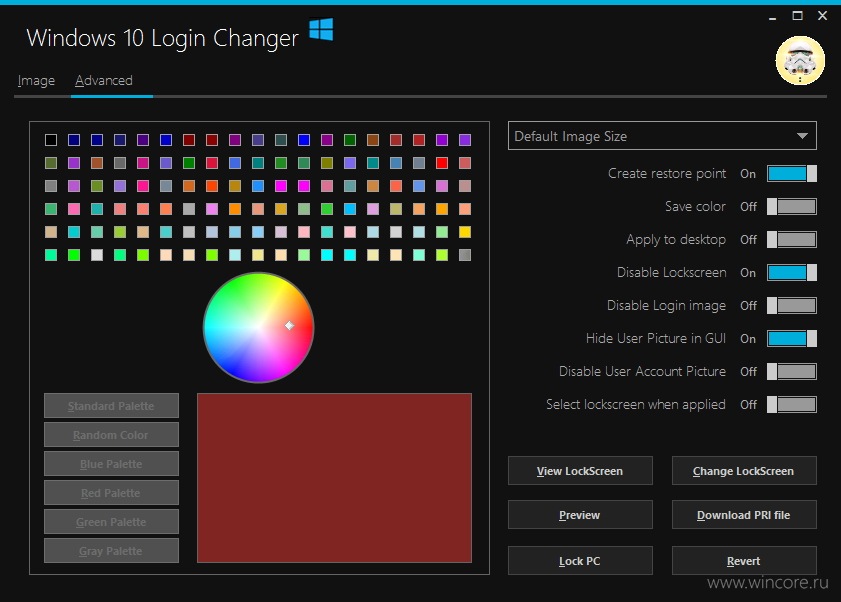Click the large dark red color preview box

tap(334, 478)
